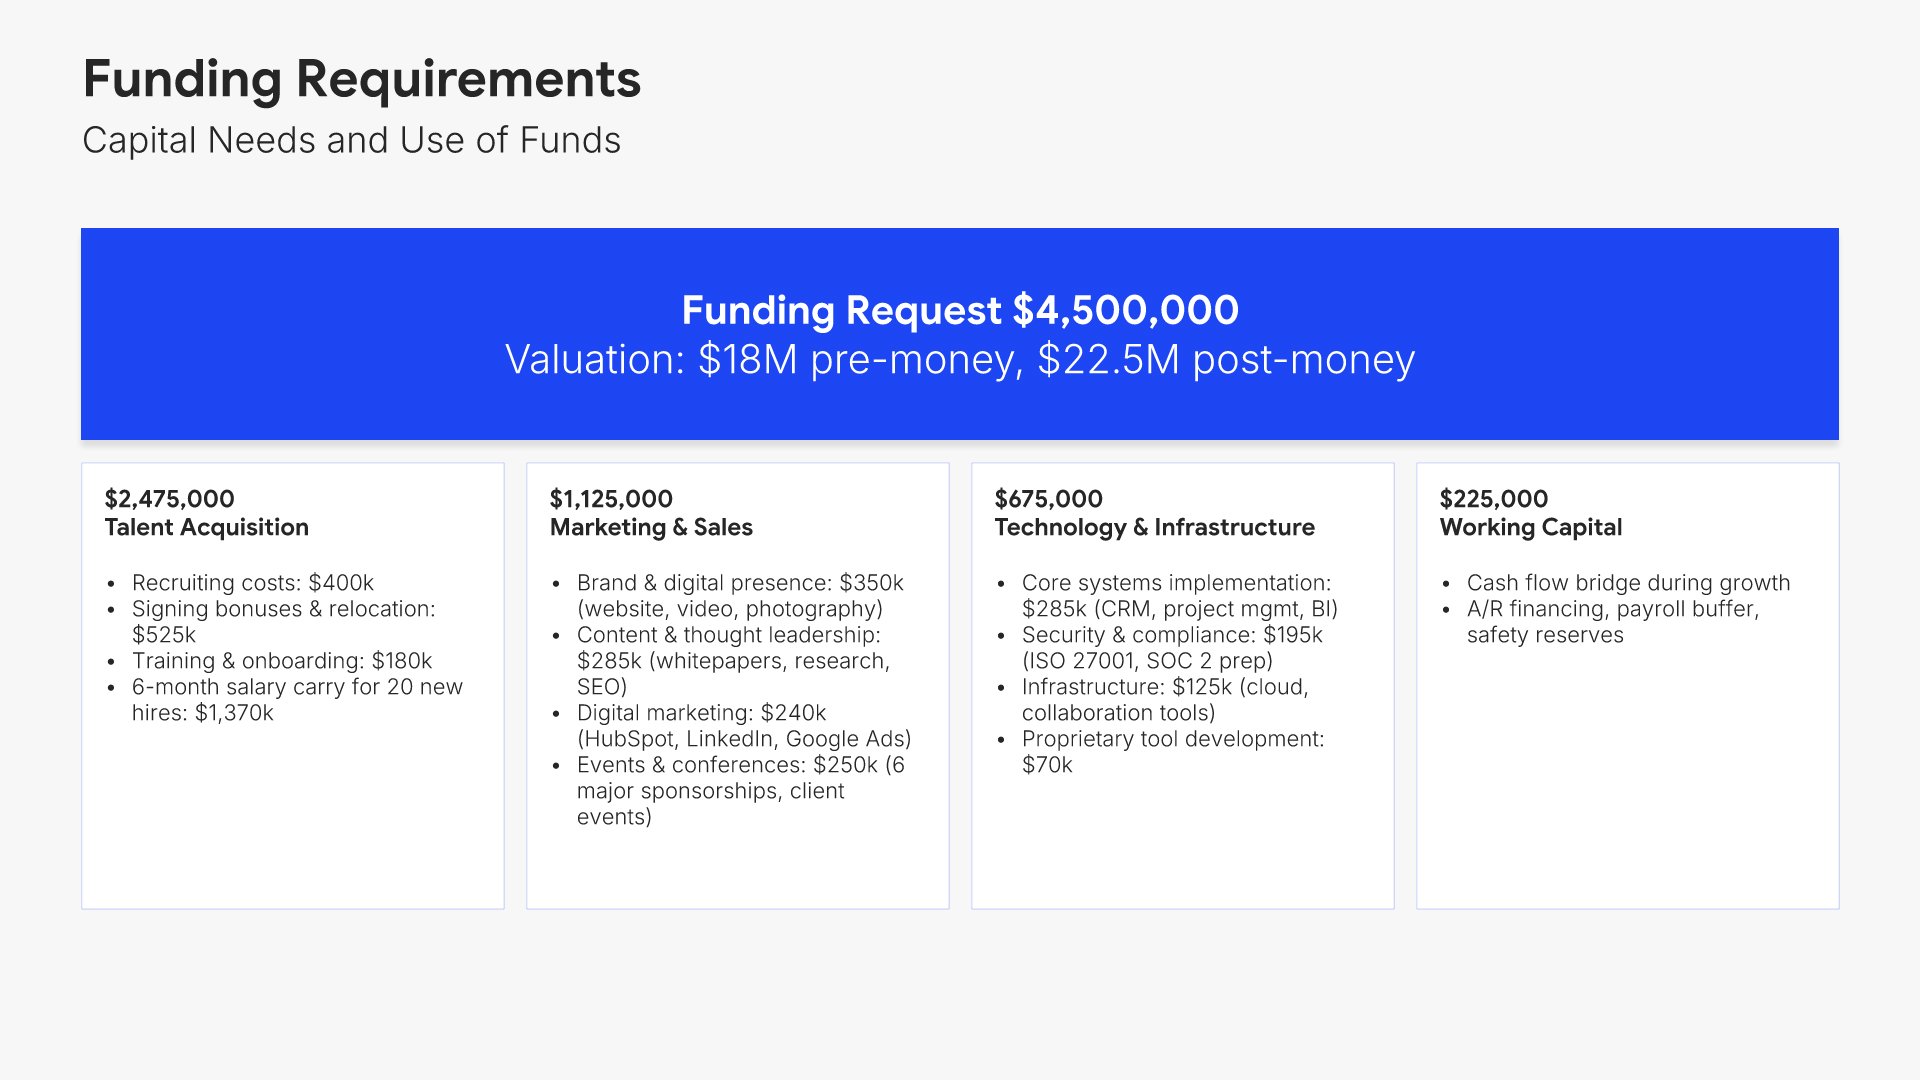Click the $2,475,000 Talent Acquisition amount
The width and height of the screenshot is (1920, 1080).
tap(169, 499)
